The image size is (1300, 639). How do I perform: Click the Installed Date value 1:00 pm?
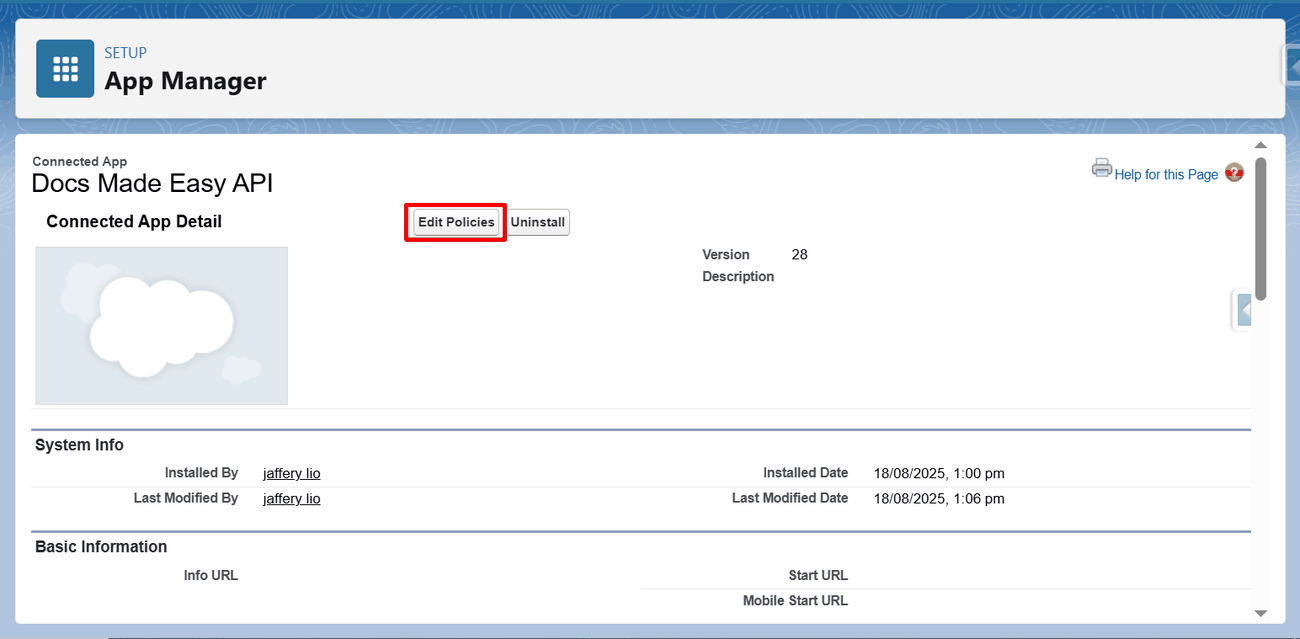(x=939, y=473)
